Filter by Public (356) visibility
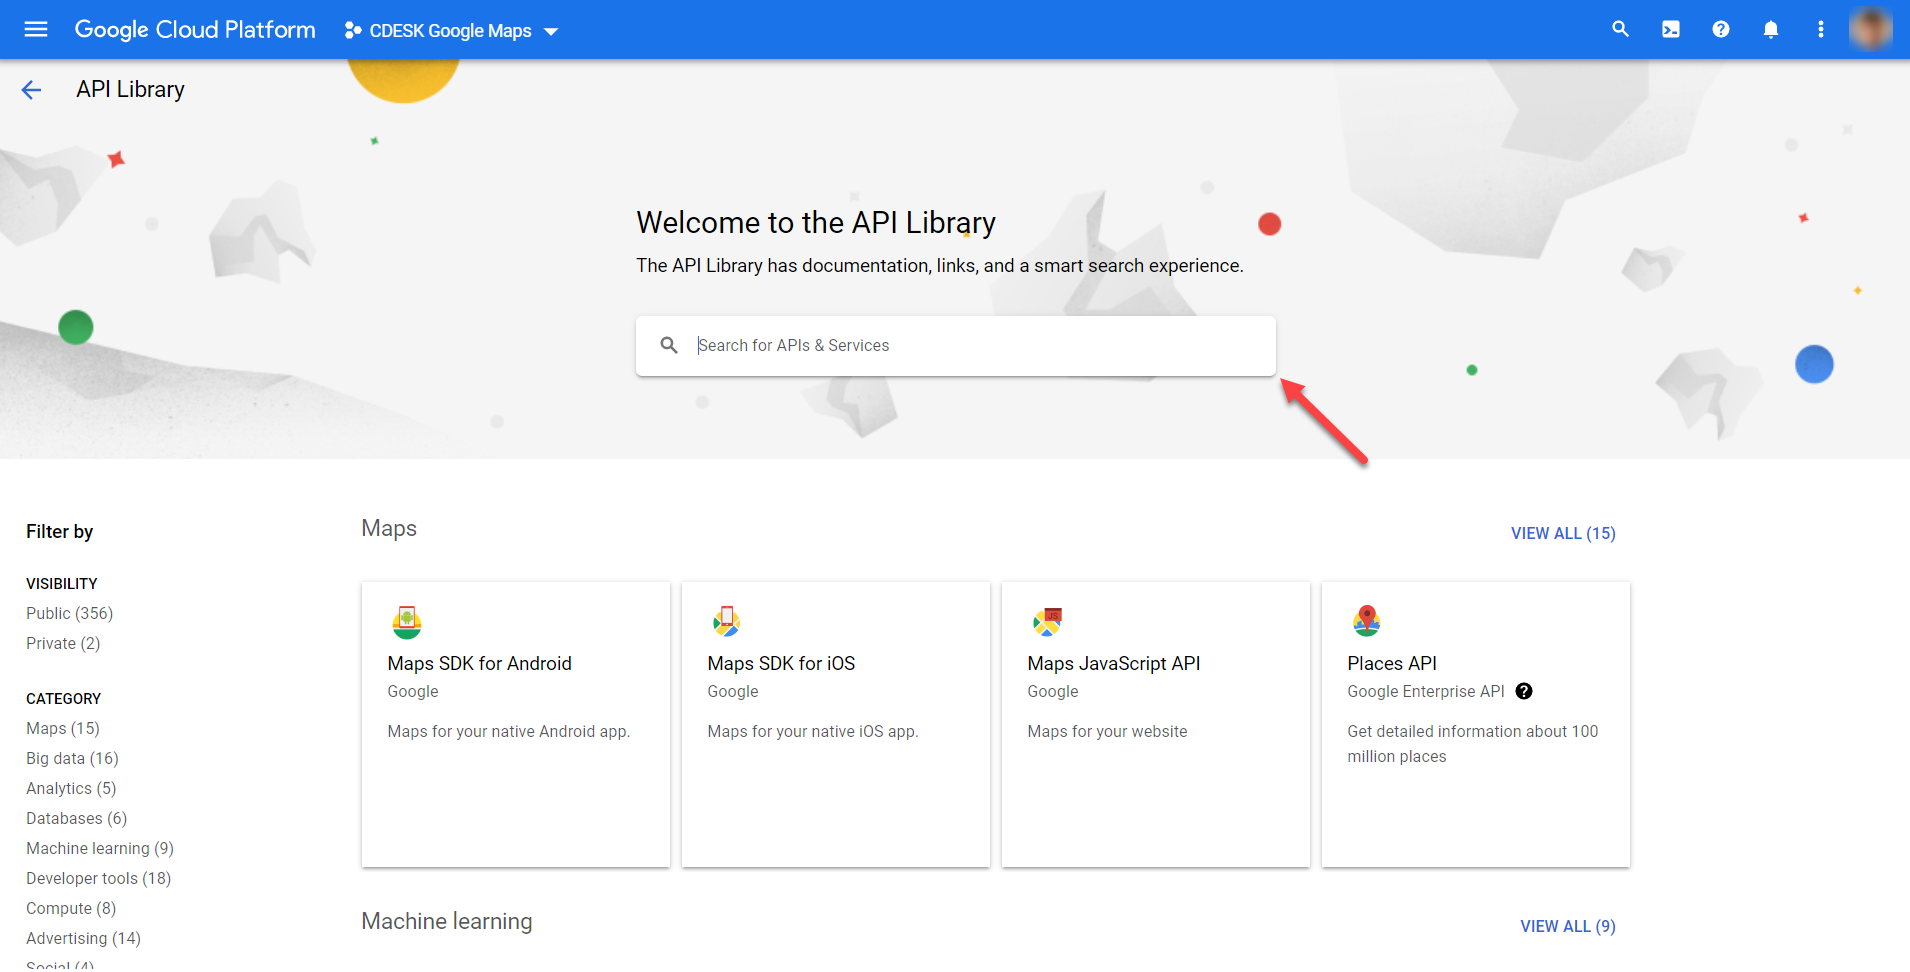The image size is (1910, 972). tap(70, 613)
